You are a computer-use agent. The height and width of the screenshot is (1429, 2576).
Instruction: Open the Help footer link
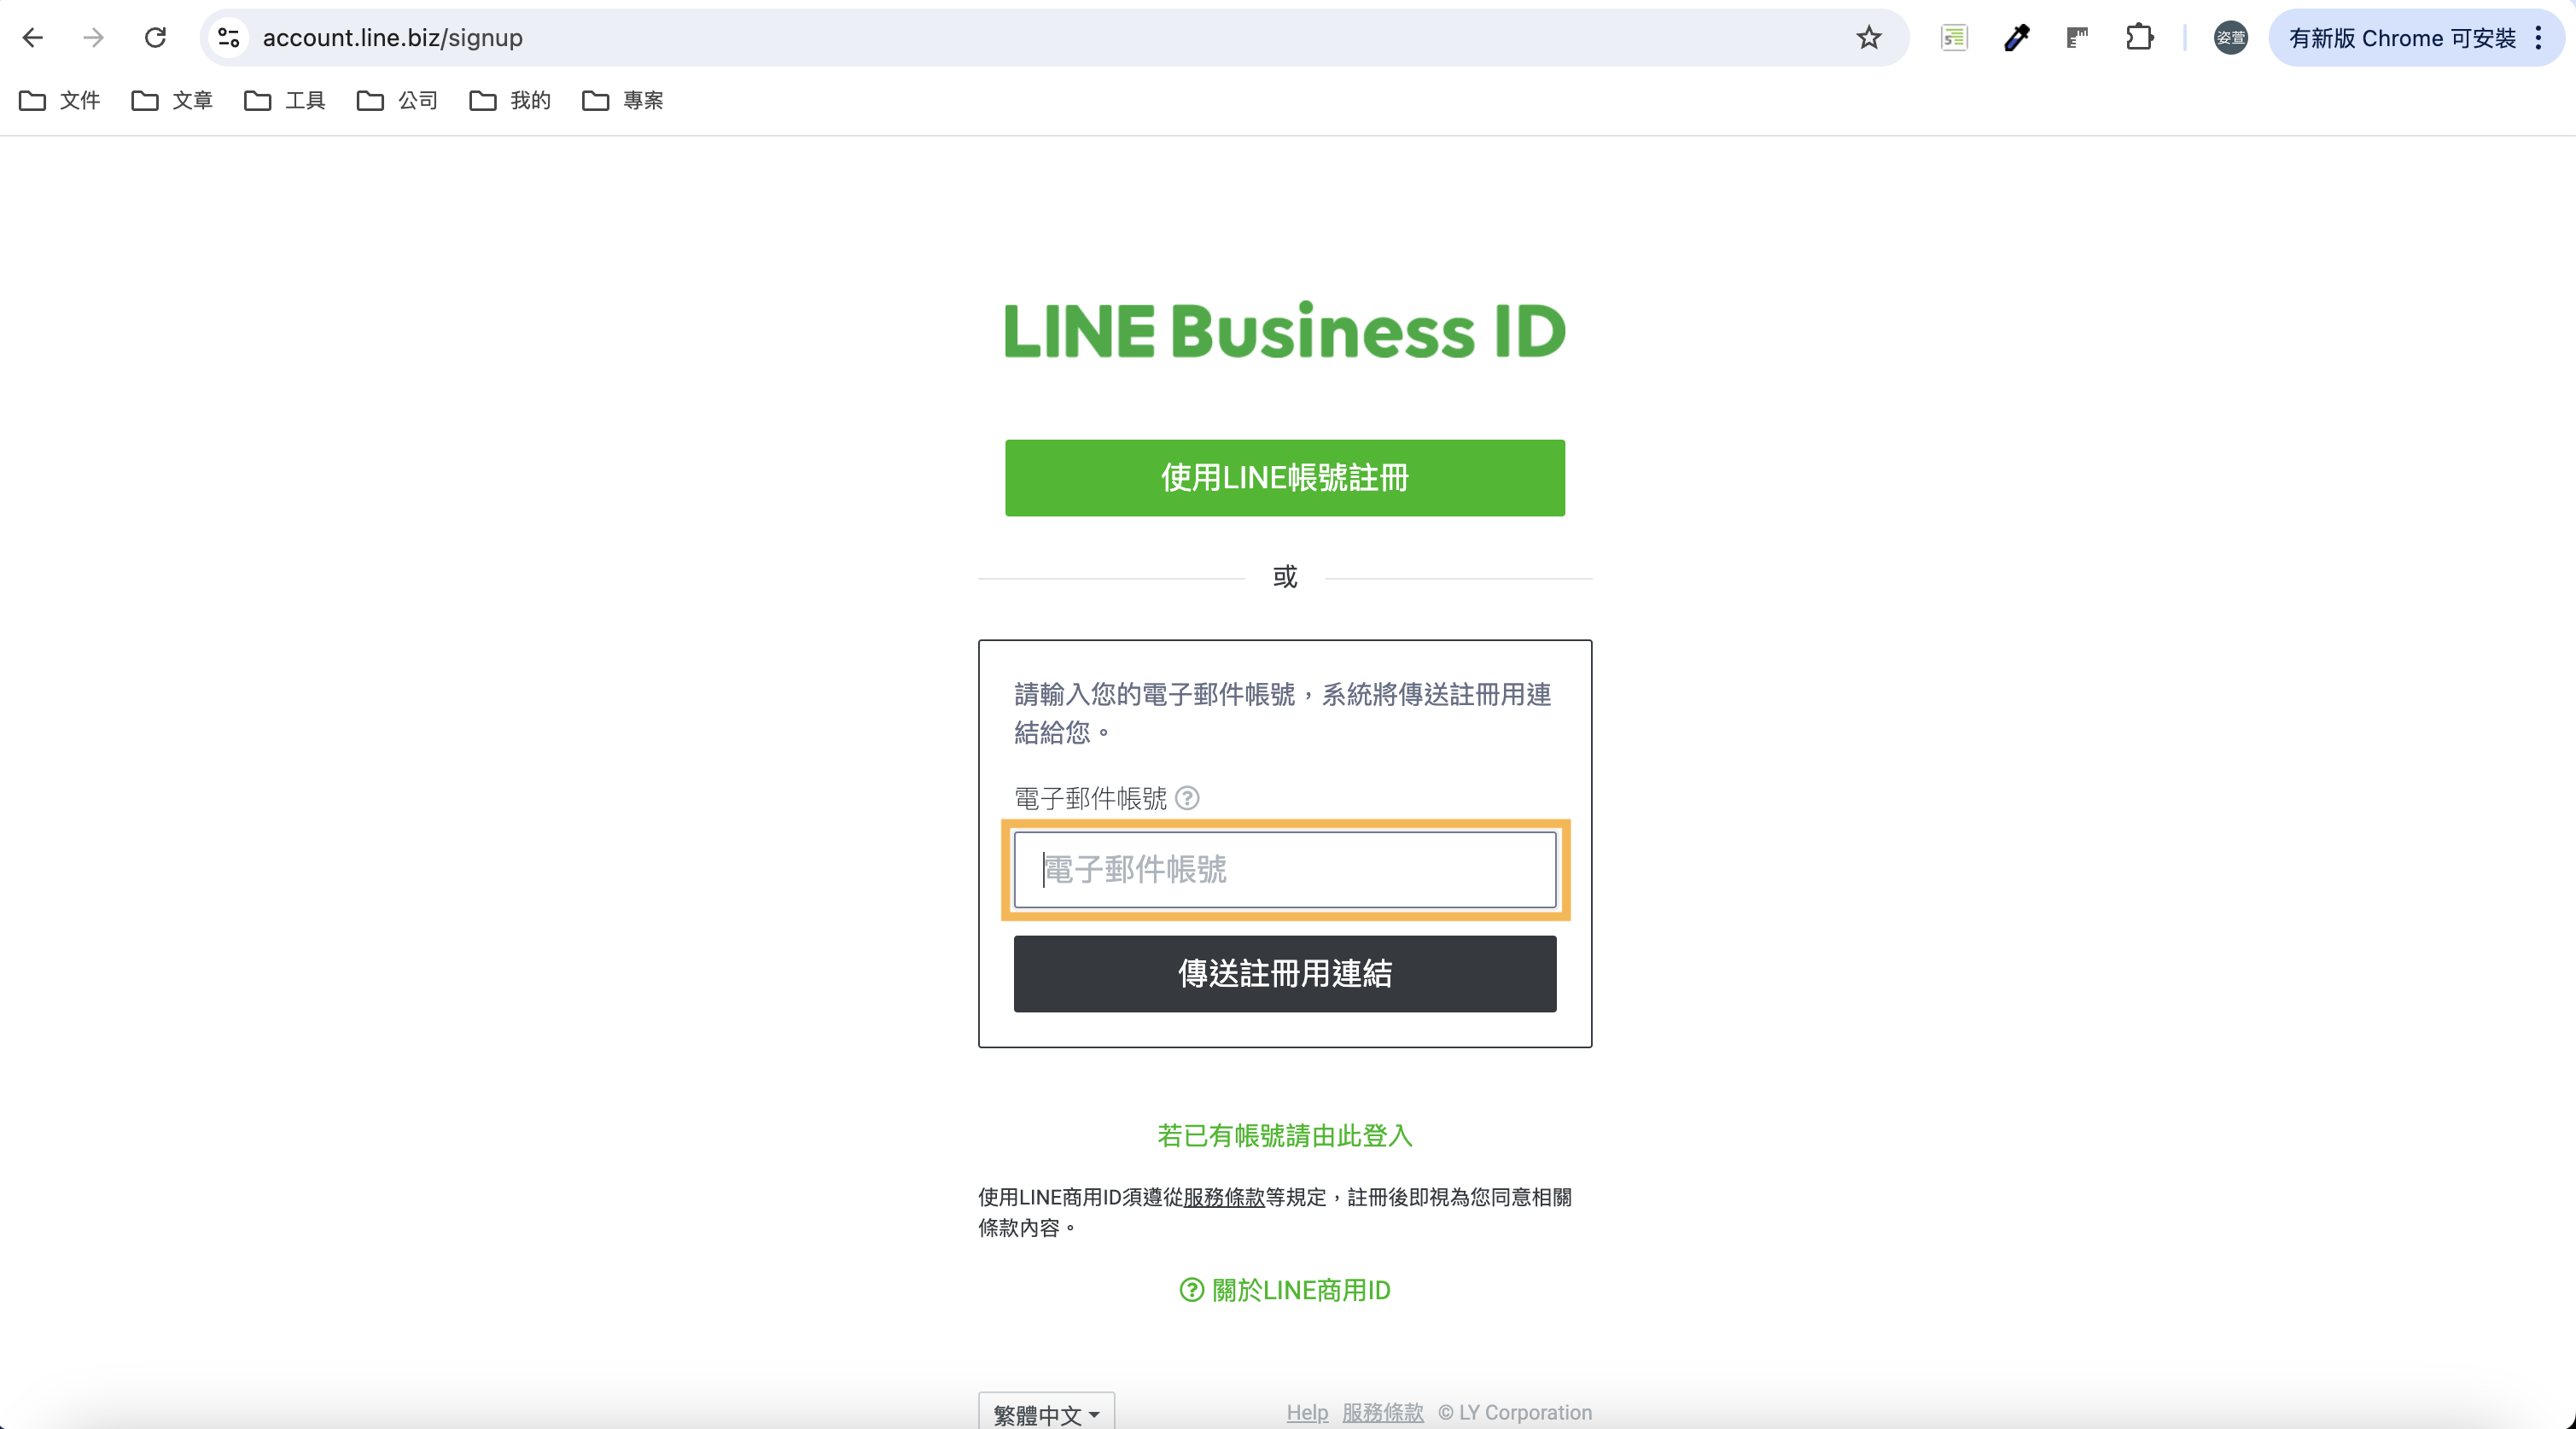(1307, 1412)
